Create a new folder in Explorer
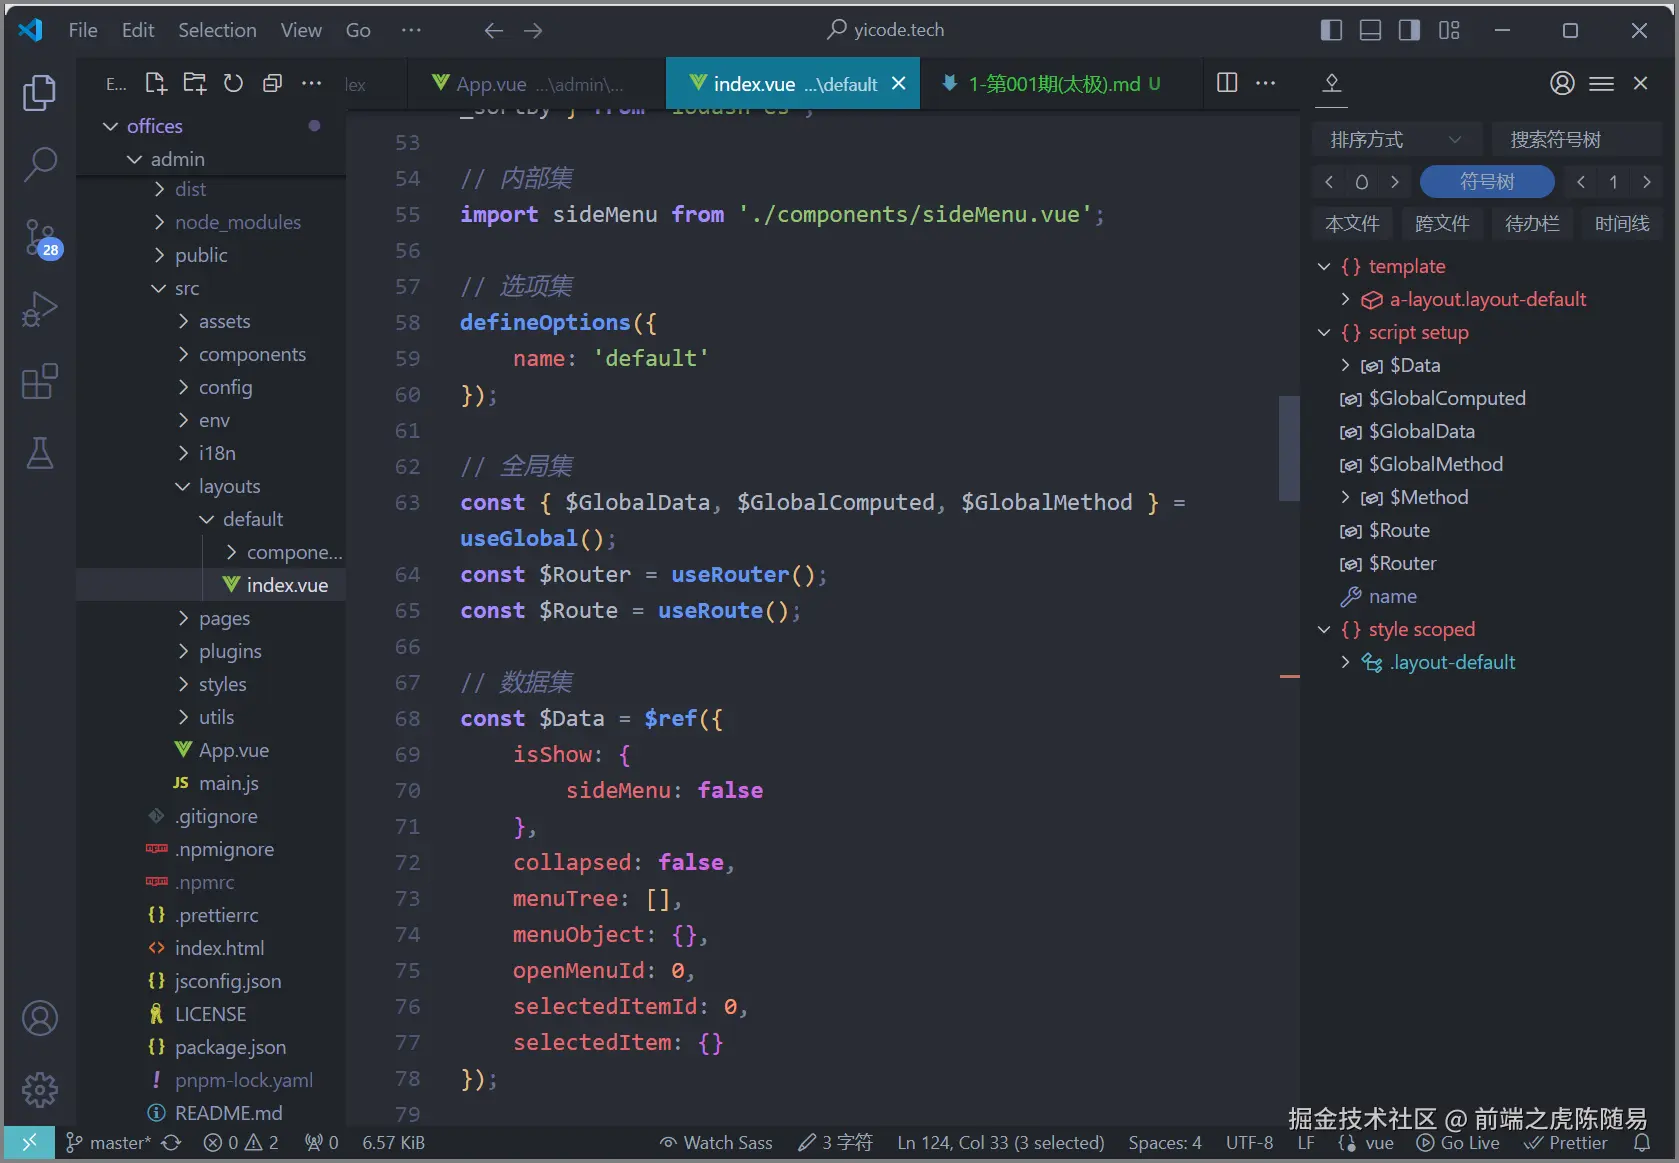This screenshot has width=1679, height=1163. [195, 84]
